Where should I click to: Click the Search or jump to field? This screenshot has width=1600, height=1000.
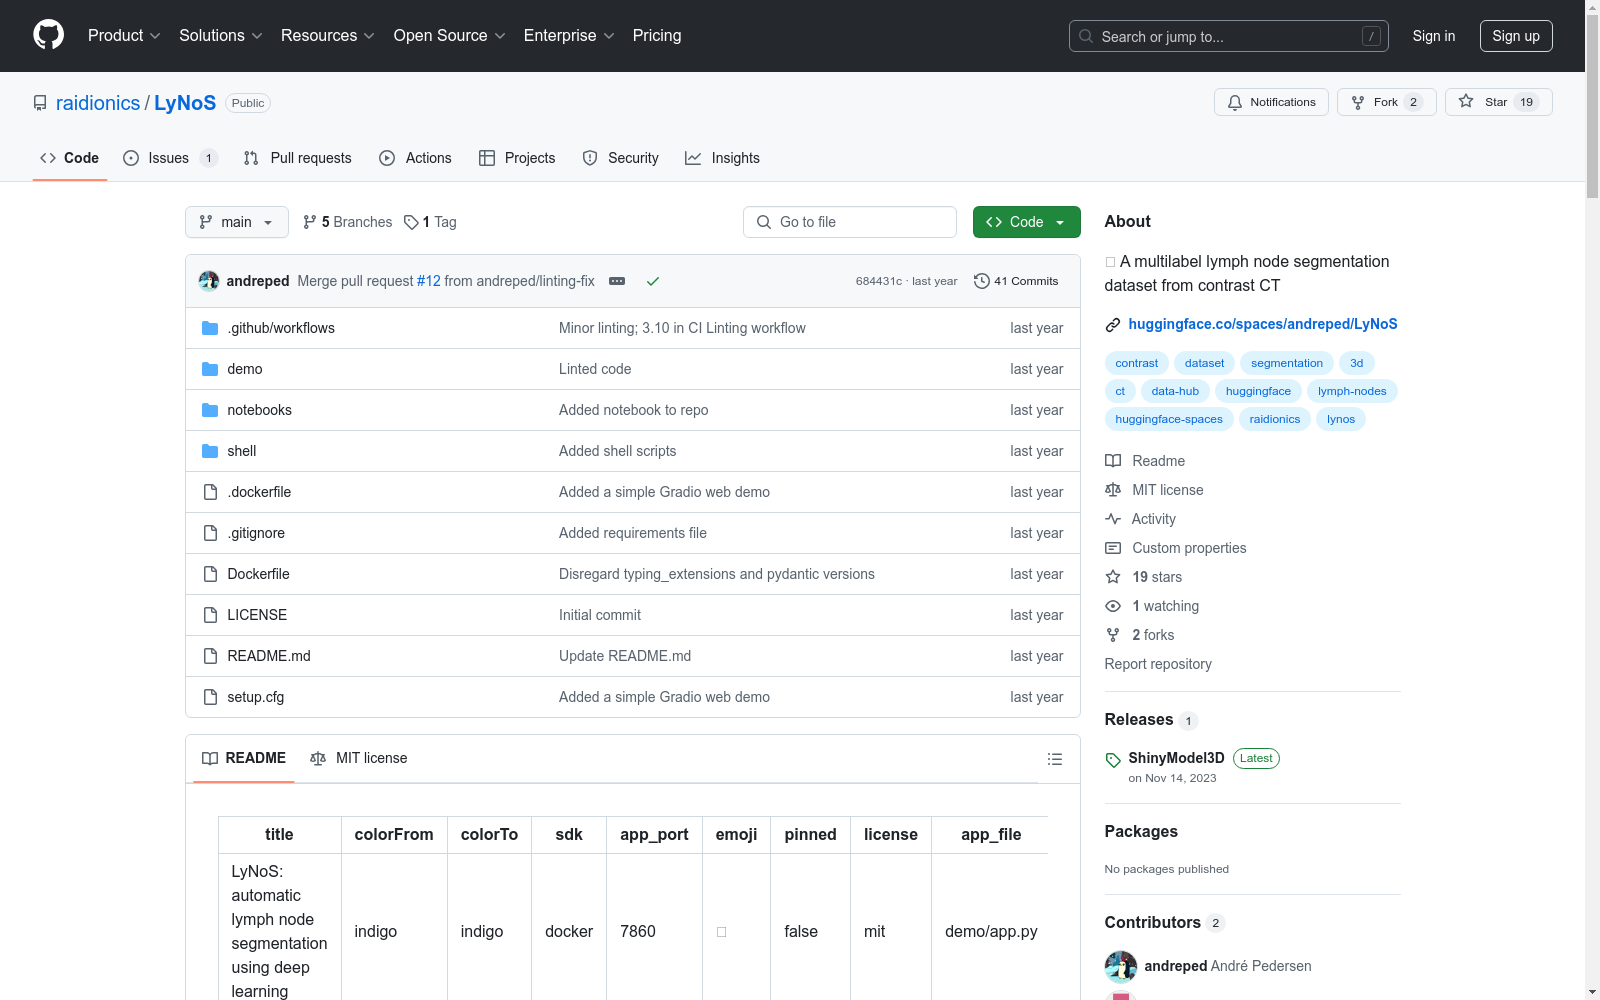pos(1229,36)
